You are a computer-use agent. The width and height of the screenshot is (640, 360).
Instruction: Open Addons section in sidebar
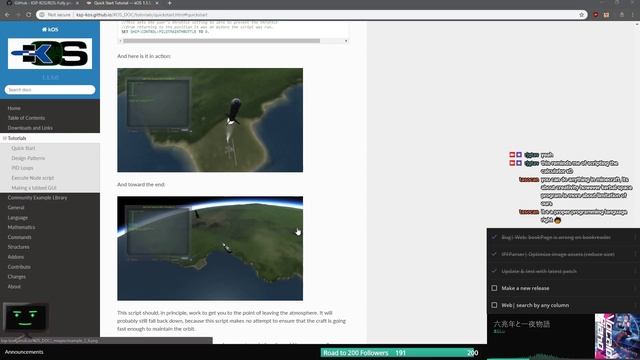[x=16, y=257]
